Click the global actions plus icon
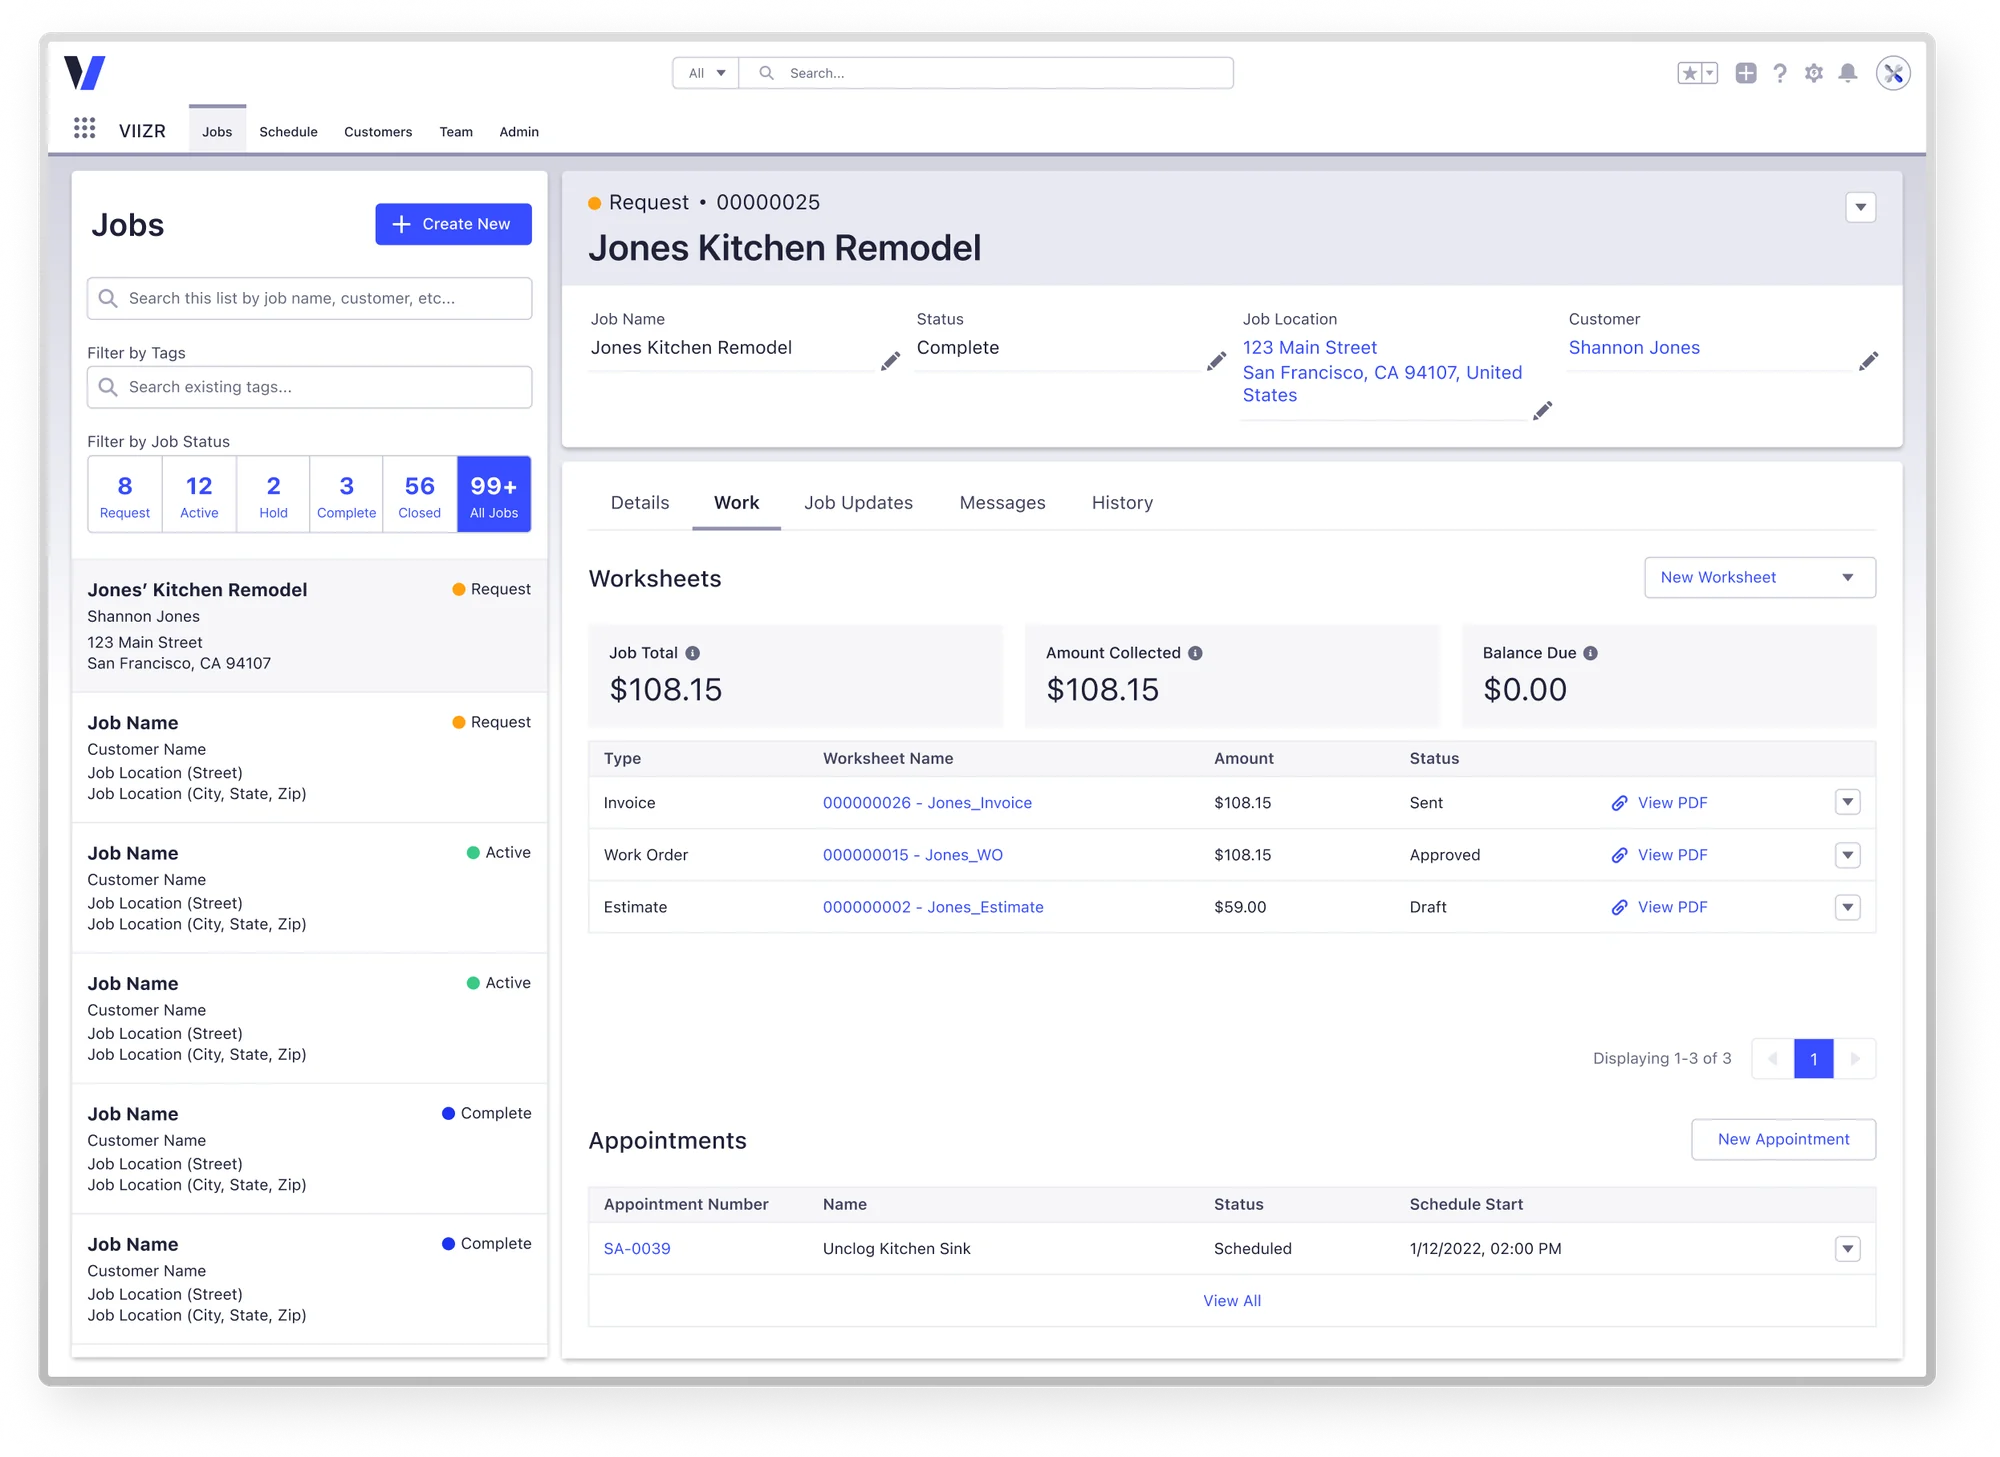 pyautogui.click(x=1746, y=73)
